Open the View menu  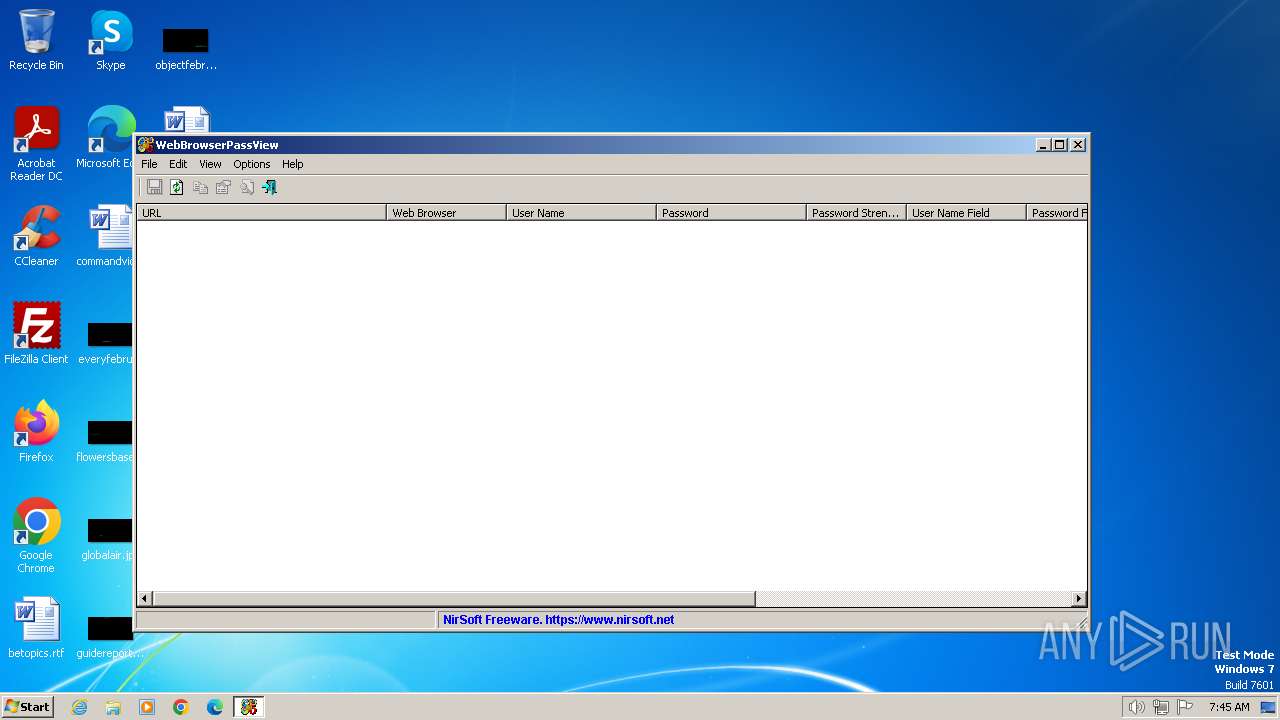(x=210, y=164)
